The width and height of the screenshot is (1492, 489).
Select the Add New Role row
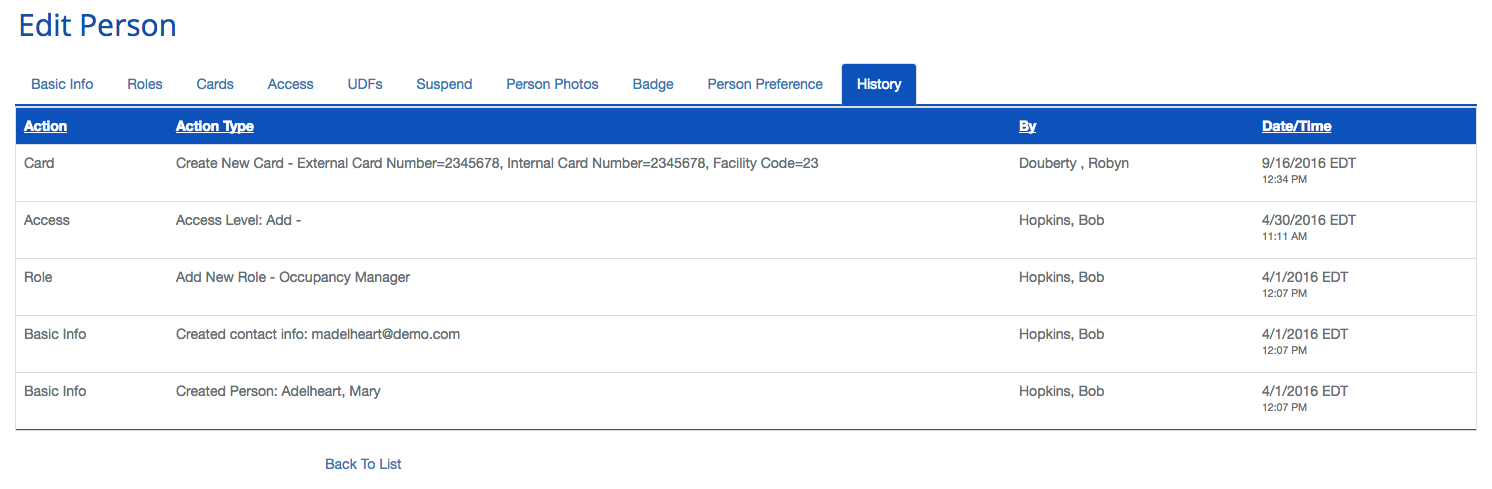pos(292,277)
